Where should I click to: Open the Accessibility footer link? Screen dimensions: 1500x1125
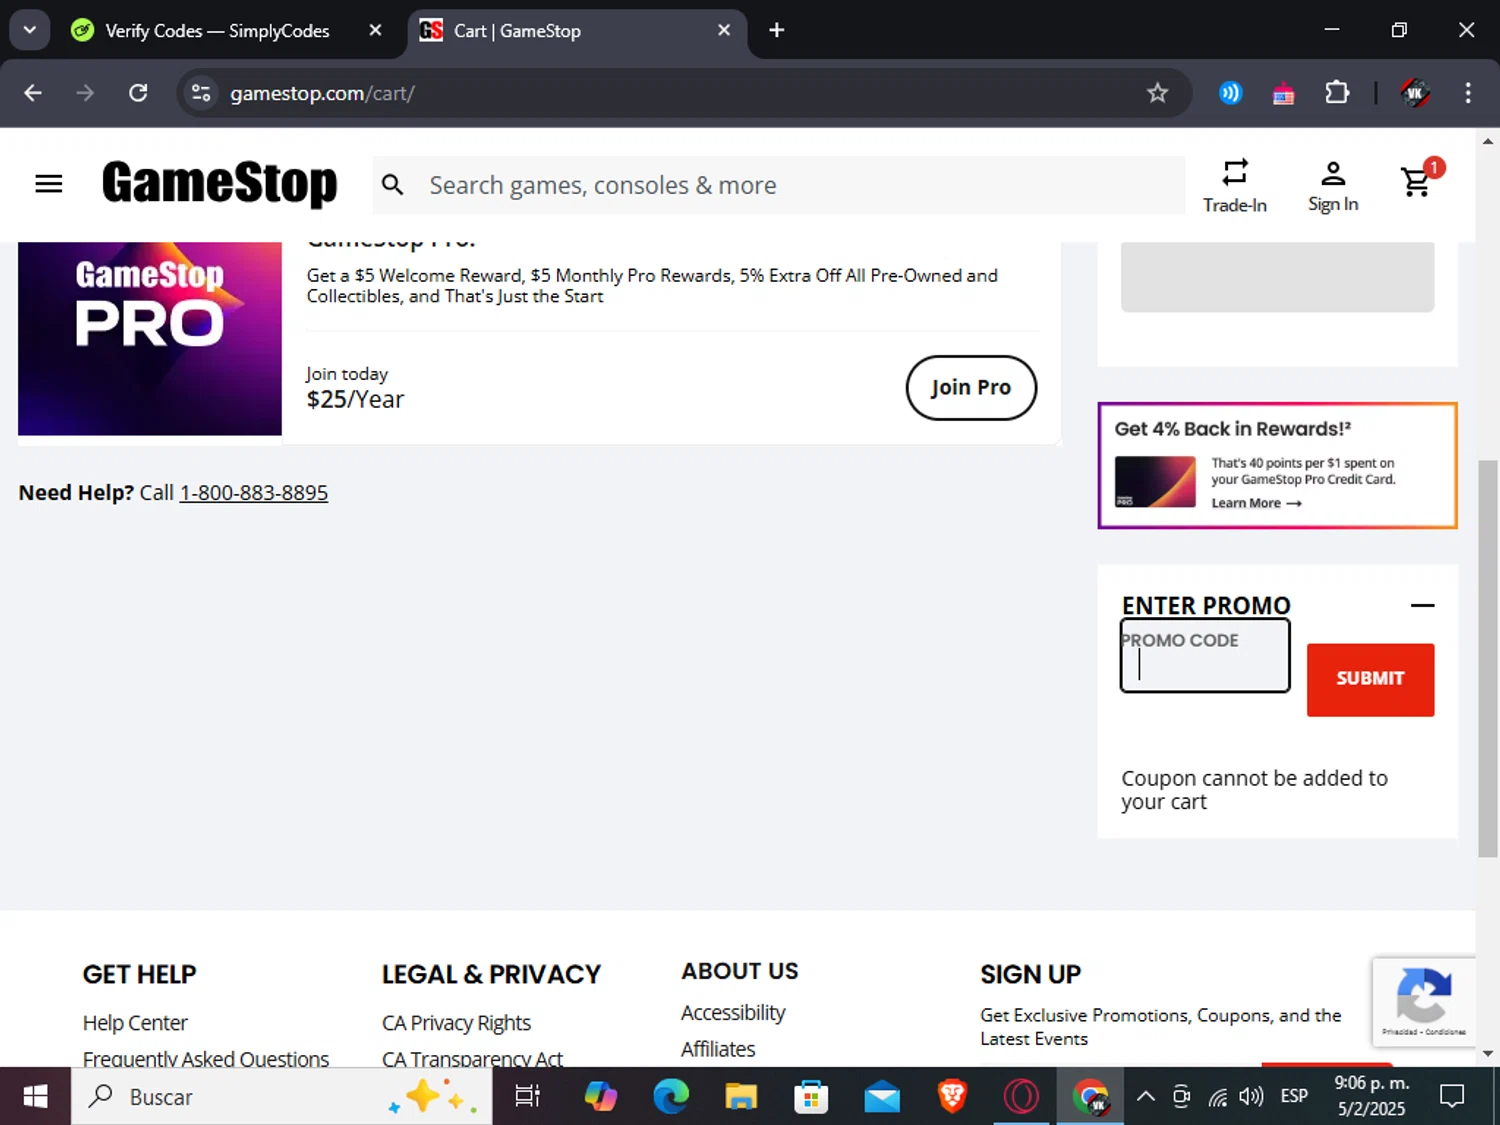click(733, 1013)
